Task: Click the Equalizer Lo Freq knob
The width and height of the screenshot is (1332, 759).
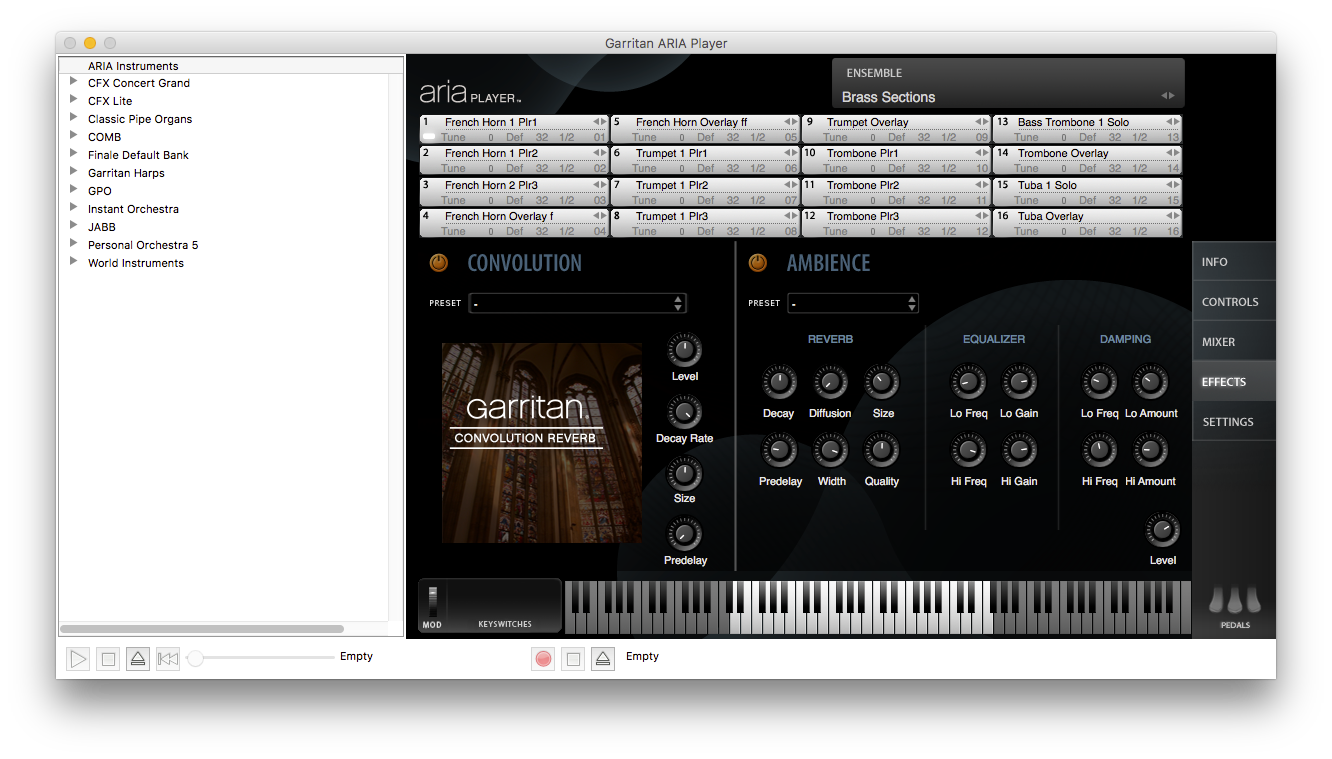Action: 968,382
